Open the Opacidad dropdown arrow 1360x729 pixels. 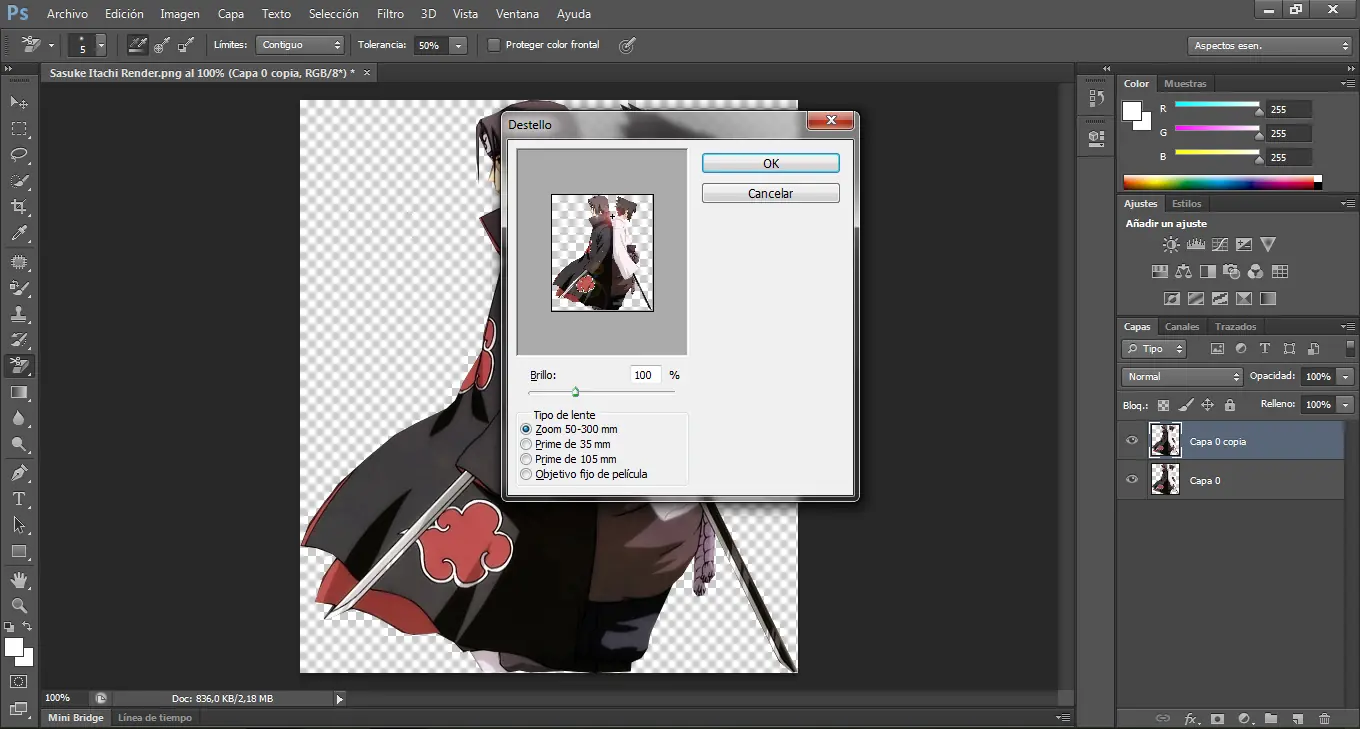pyautogui.click(x=1346, y=377)
